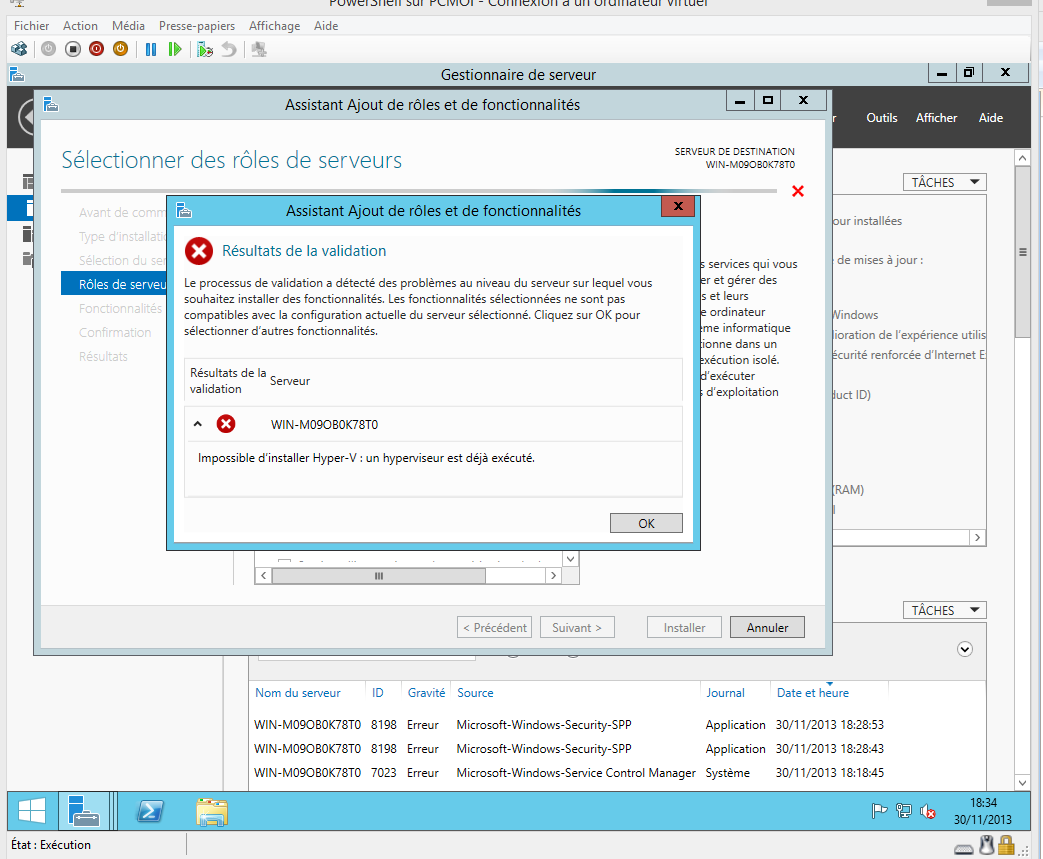The height and width of the screenshot is (859, 1043).
Task: Cancel the wizard with Annuler
Action: tap(768, 627)
